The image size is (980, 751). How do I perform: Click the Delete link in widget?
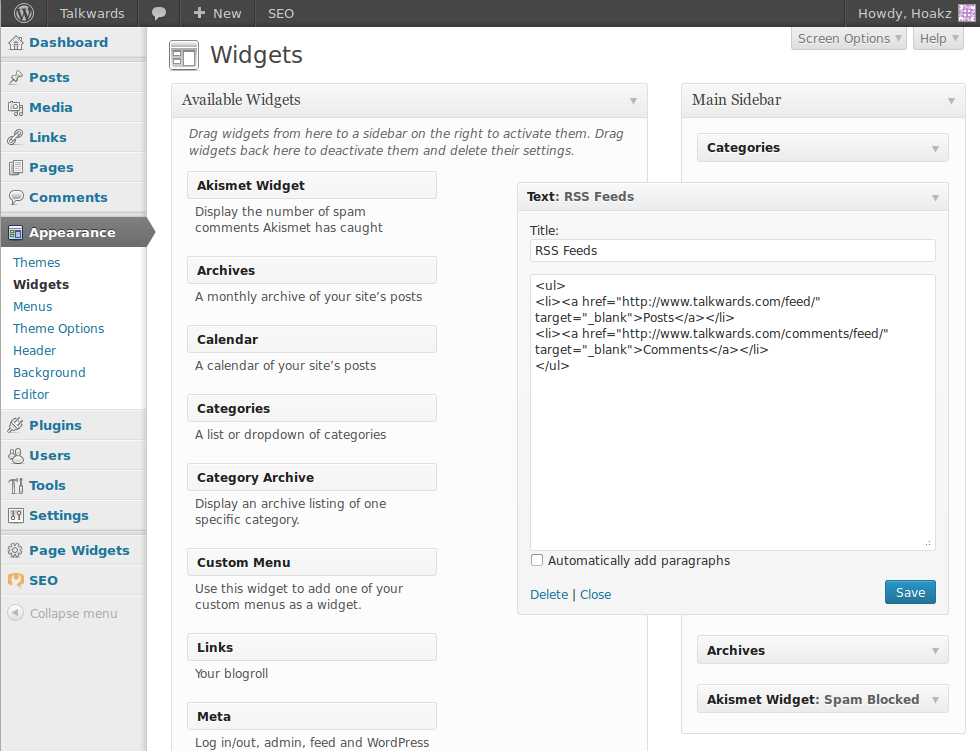549,595
